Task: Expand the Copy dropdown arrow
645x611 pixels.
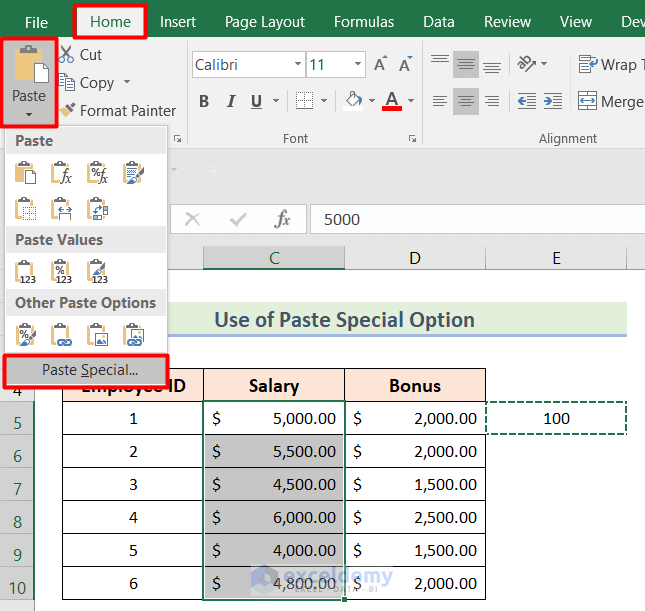Action: tap(127, 82)
